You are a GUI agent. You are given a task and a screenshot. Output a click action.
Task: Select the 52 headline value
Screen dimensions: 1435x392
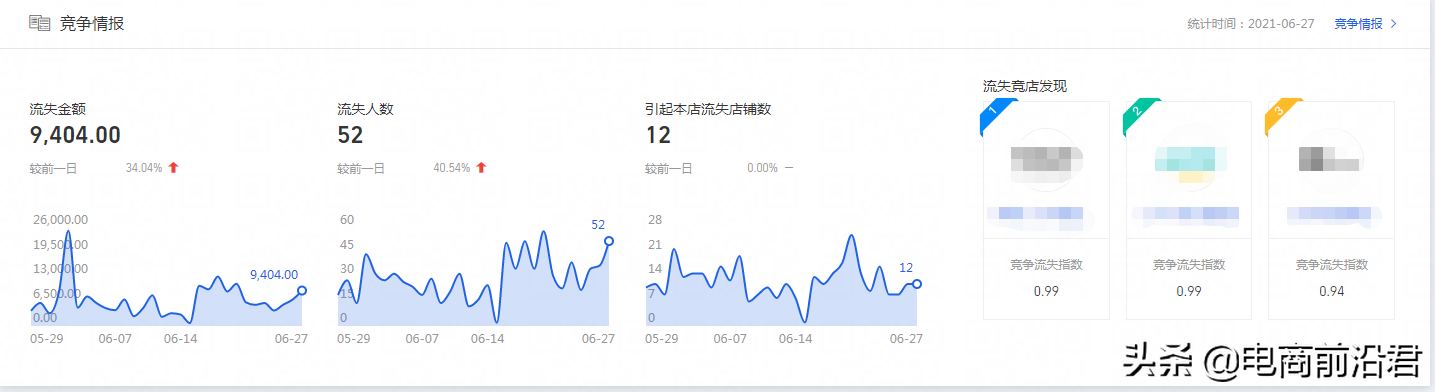(x=350, y=135)
